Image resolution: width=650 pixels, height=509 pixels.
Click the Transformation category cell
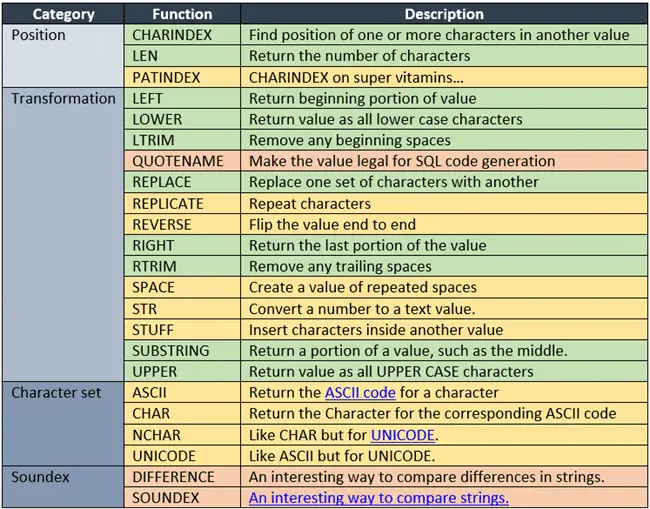coord(63,234)
